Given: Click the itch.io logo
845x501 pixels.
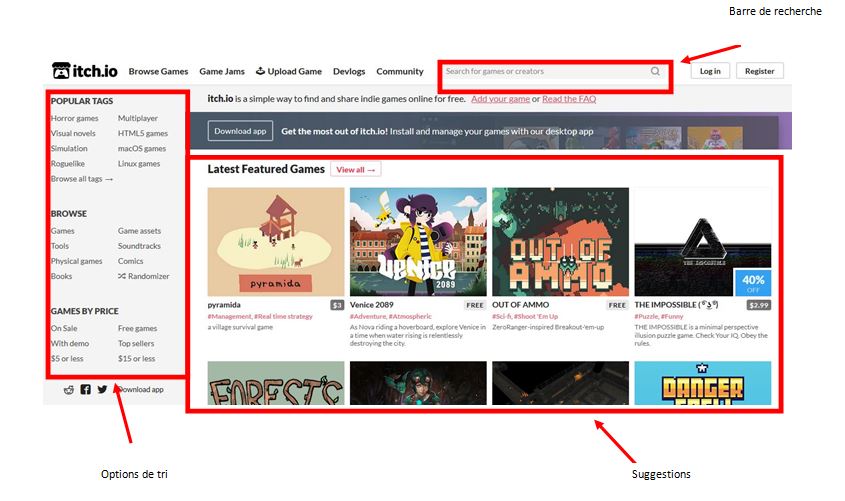Looking at the screenshot, I should [x=85, y=71].
